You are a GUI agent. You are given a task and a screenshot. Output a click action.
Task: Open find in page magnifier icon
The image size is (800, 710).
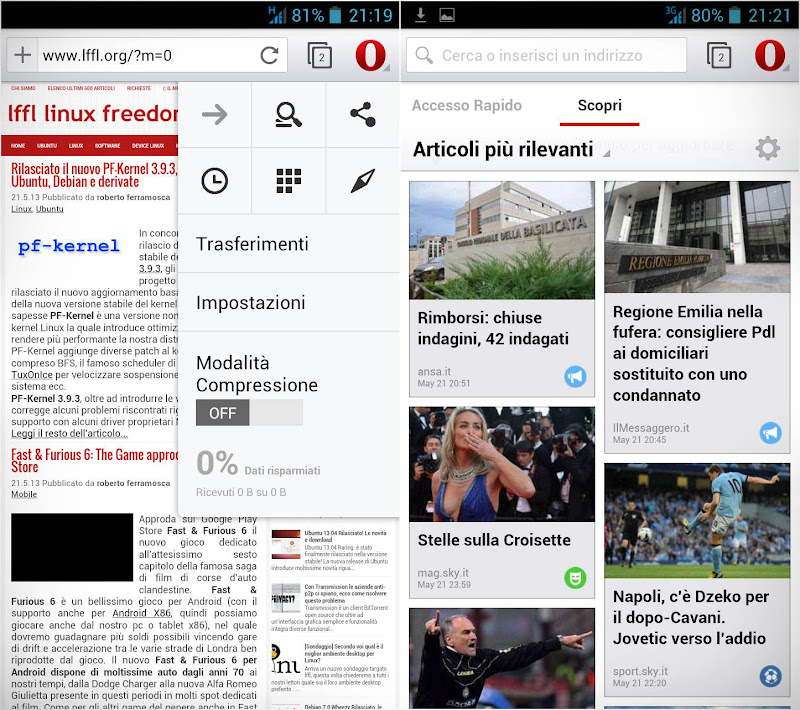[288, 115]
